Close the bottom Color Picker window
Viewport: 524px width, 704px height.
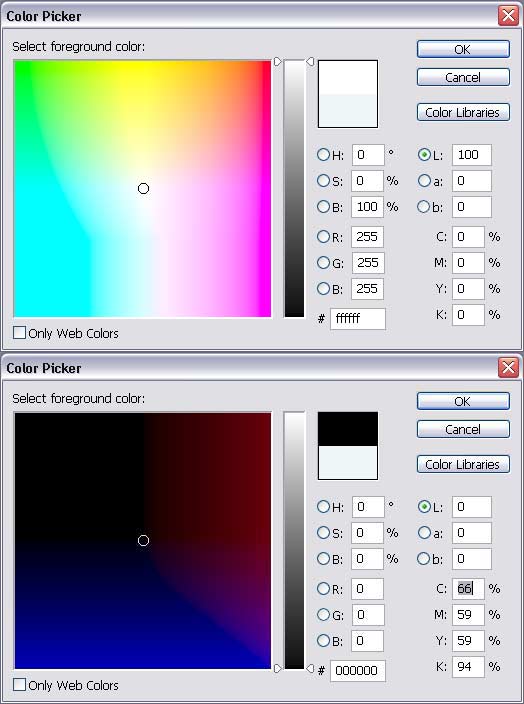508,368
